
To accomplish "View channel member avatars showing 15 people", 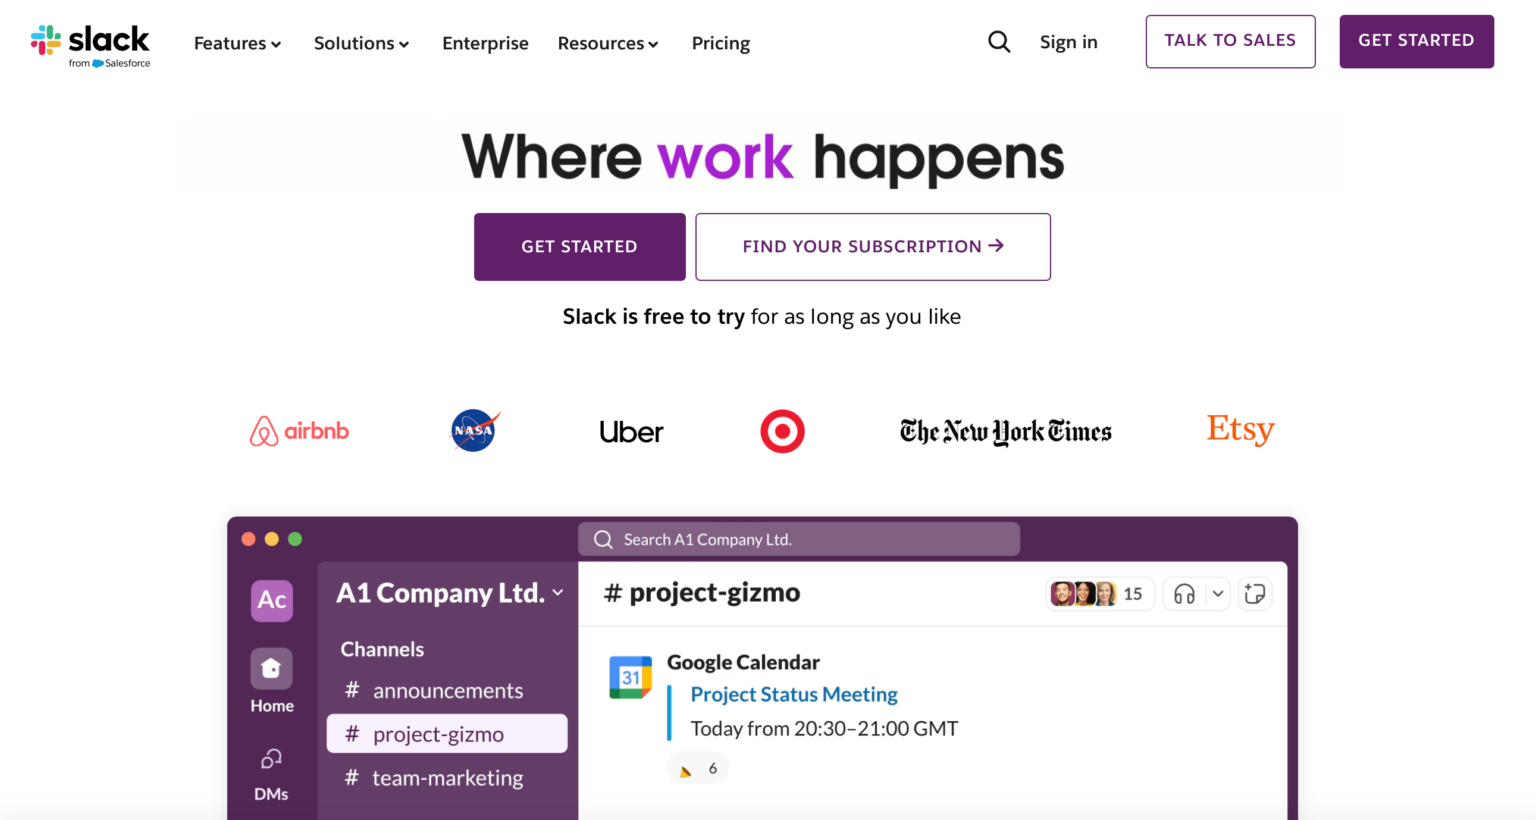I will click(1099, 593).
